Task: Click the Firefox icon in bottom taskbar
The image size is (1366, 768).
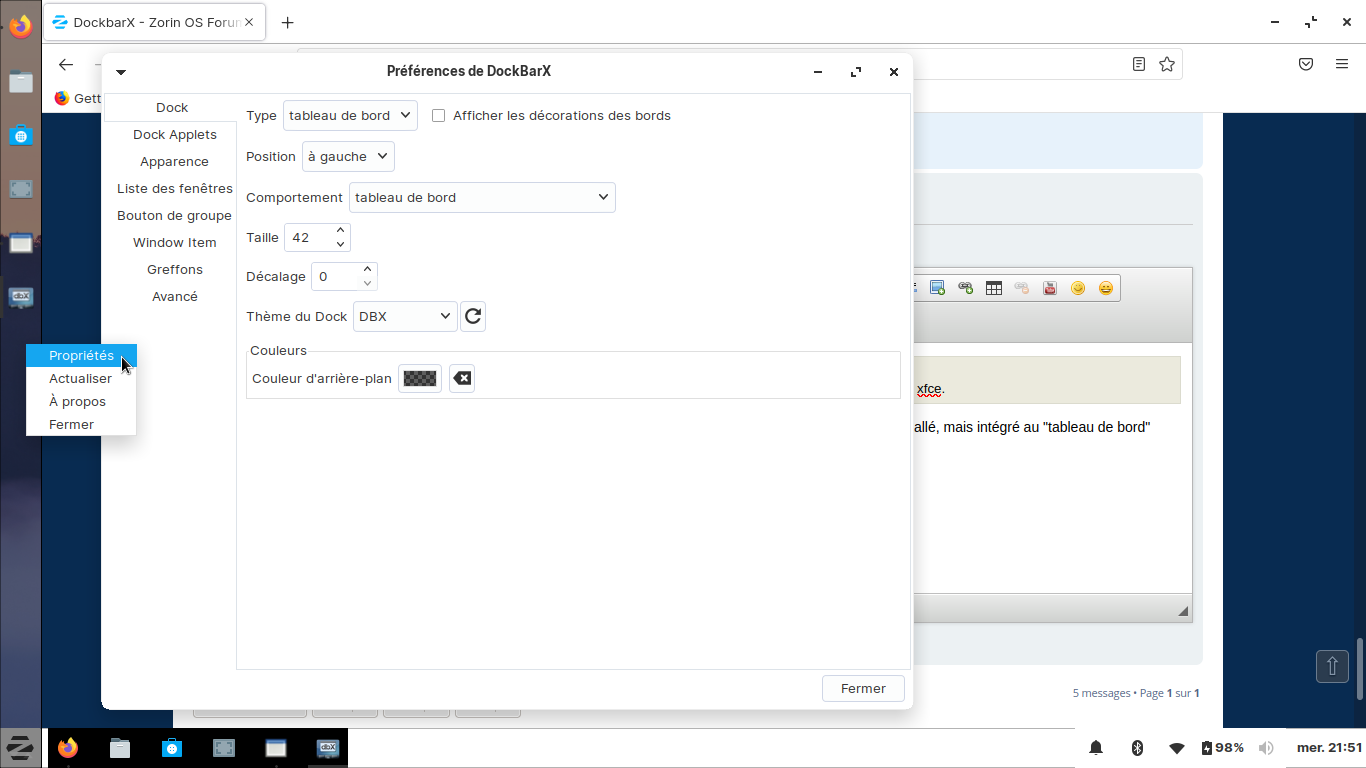Action: click(x=68, y=748)
